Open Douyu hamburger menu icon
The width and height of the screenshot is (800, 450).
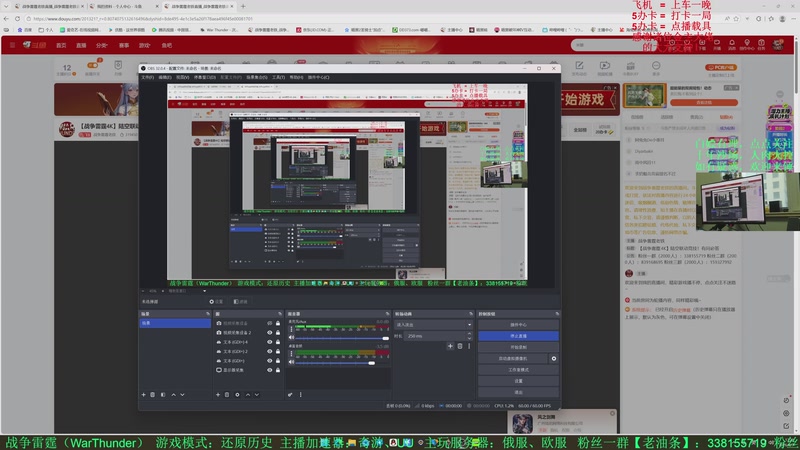(12, 45)
